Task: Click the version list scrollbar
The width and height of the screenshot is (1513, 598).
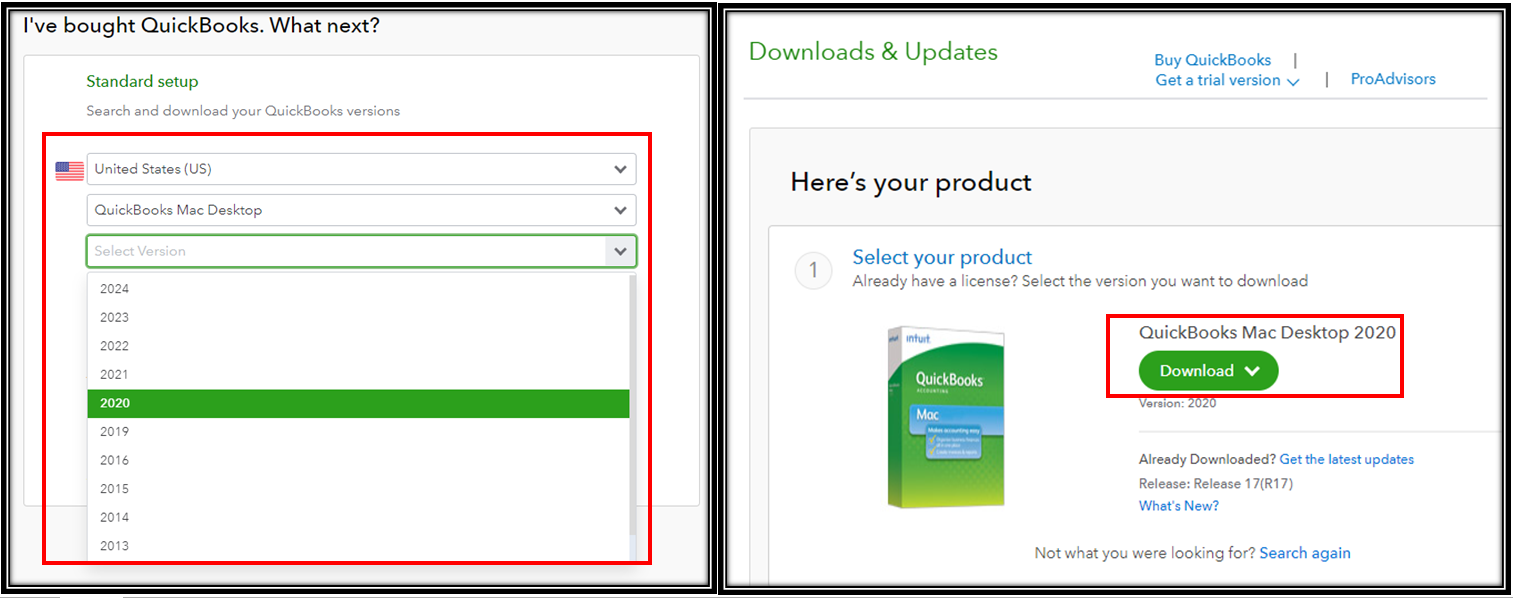Action: 632,405
